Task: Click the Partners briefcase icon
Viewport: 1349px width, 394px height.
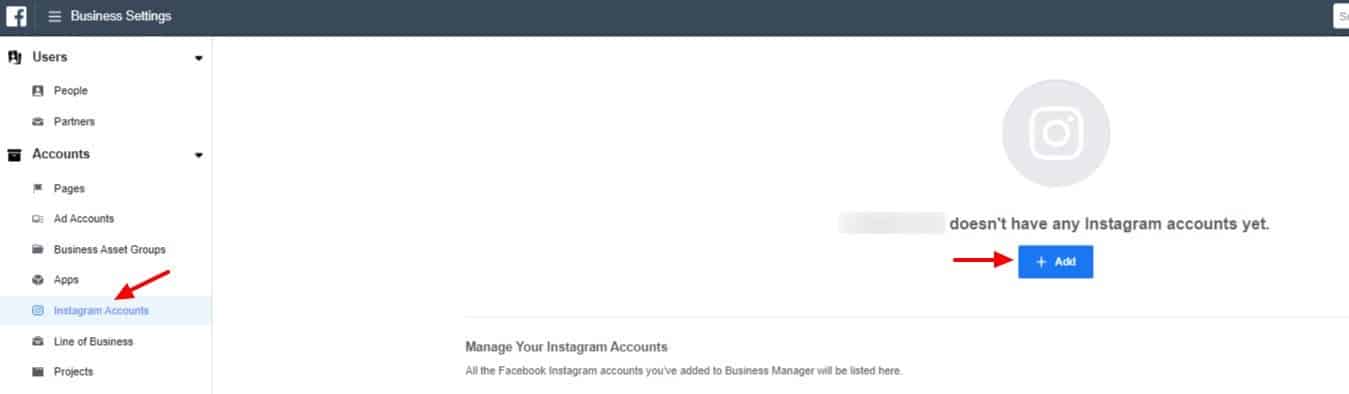Action: [38, 122]
